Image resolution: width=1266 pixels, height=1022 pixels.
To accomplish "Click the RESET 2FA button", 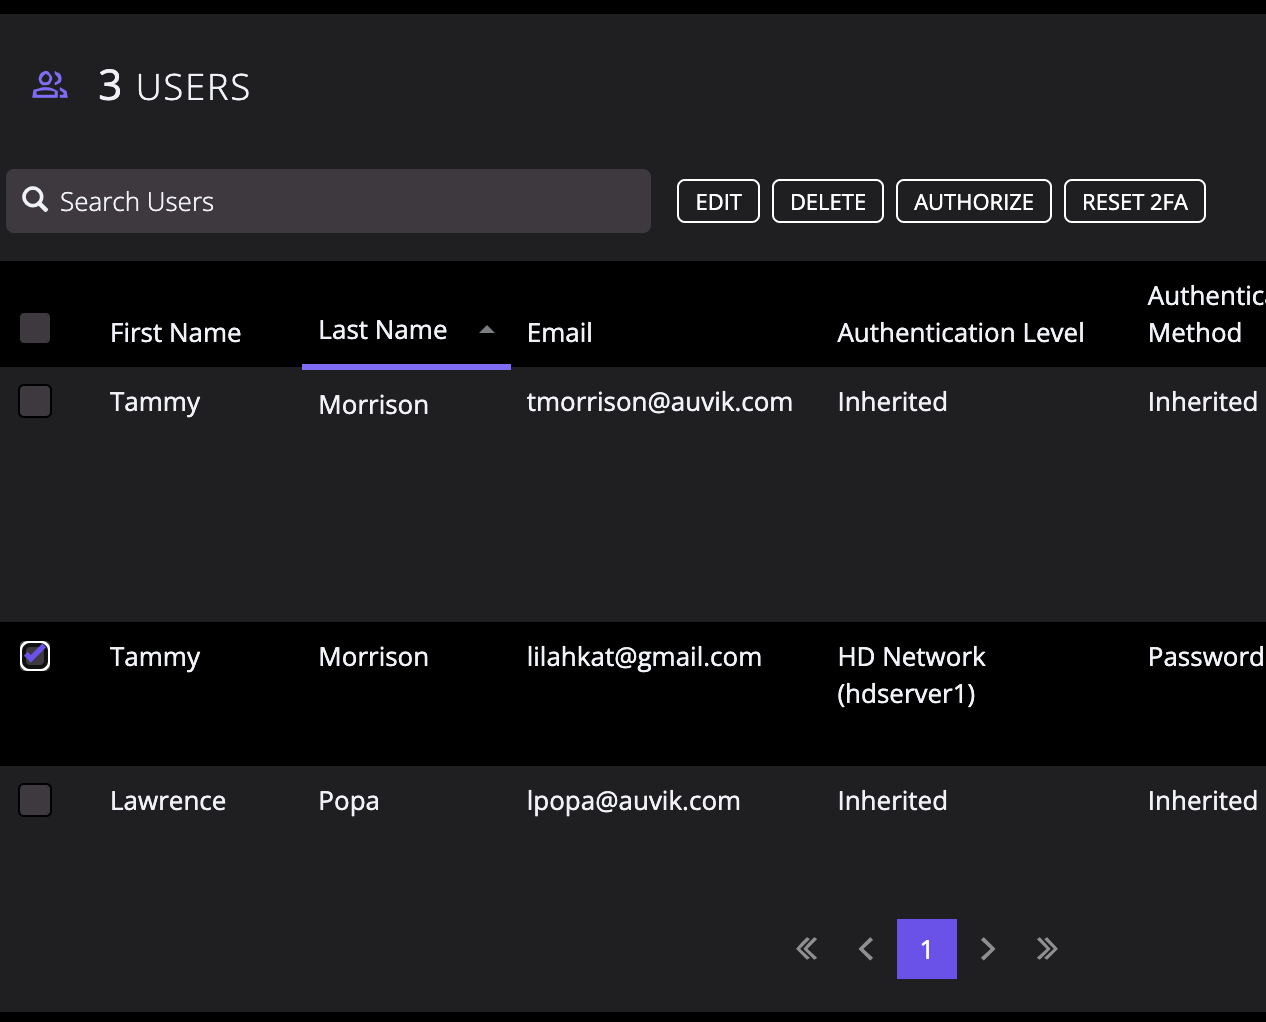I will 1135,201.
